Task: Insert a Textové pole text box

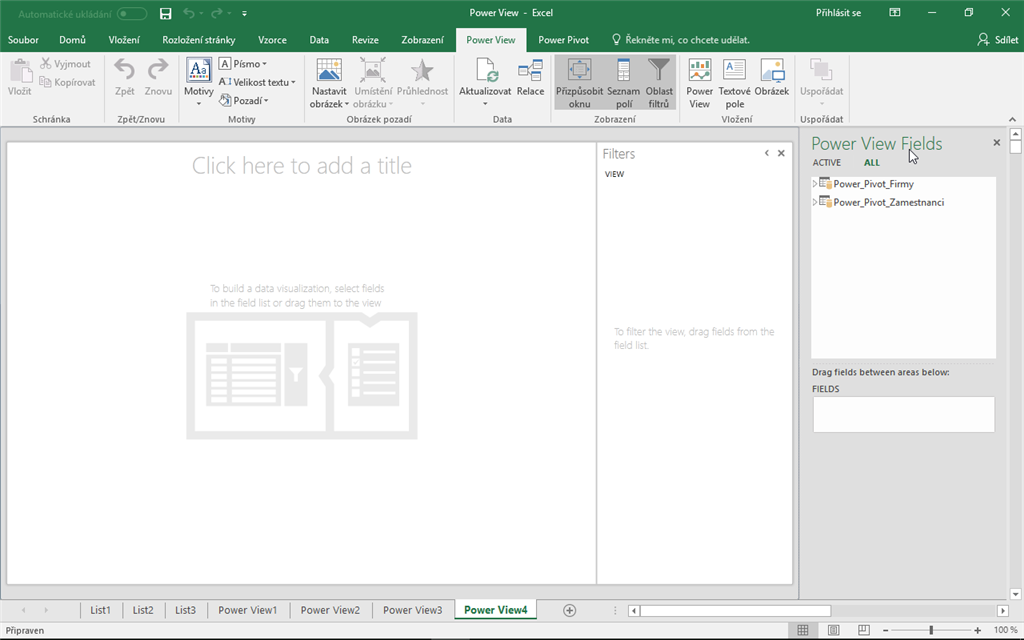Action: pos(735,82)
